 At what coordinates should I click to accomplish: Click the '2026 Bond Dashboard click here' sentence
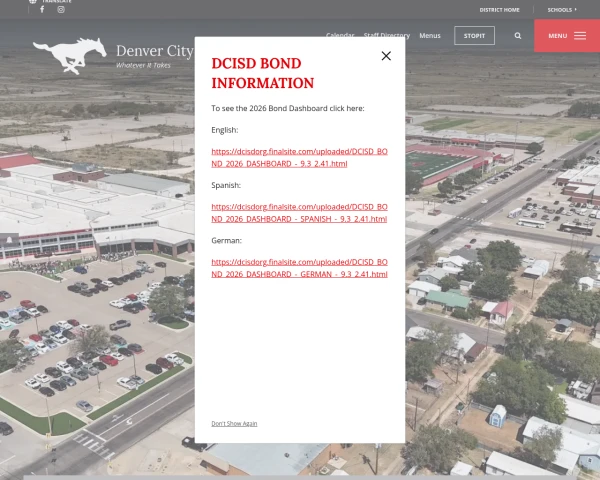(288, 108)
